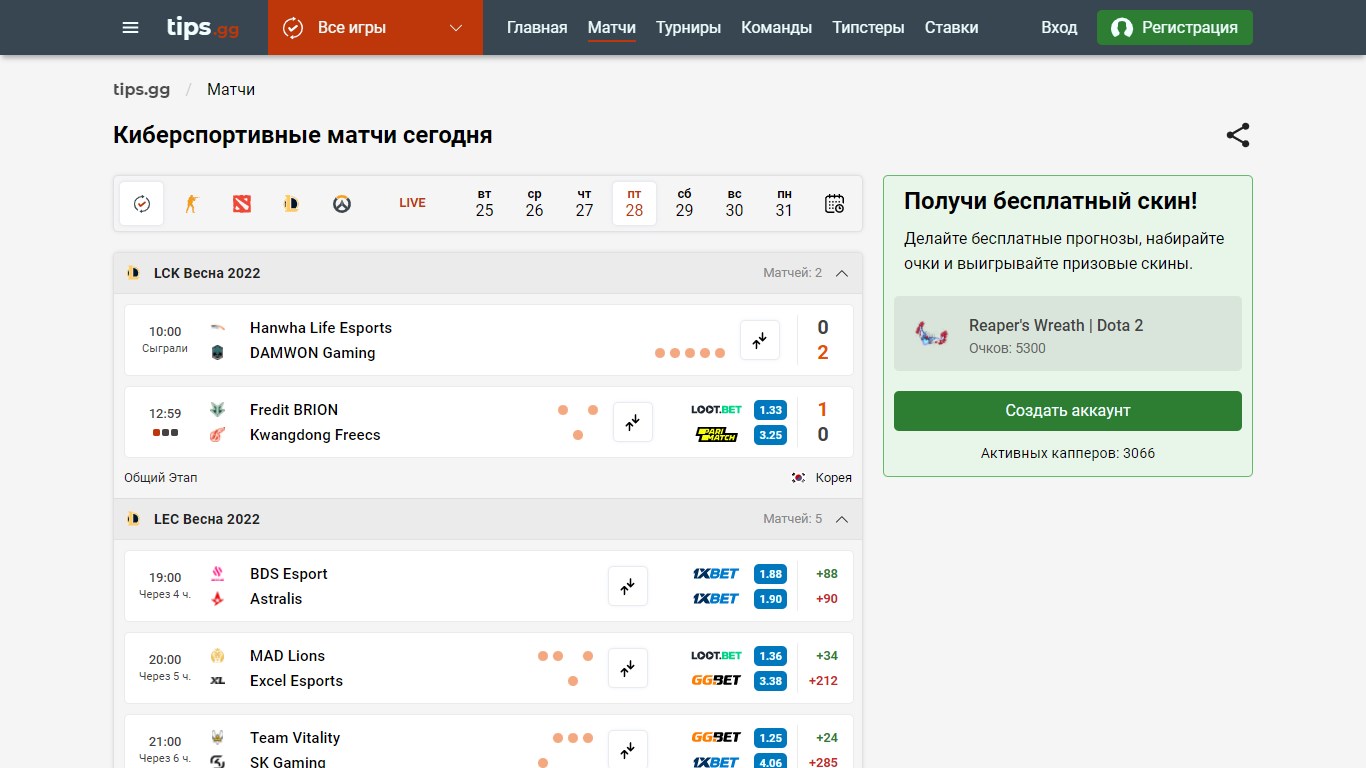Open the hamburger menu icon
Viewport: 1366px width, 768px height.
pos(130,27)
